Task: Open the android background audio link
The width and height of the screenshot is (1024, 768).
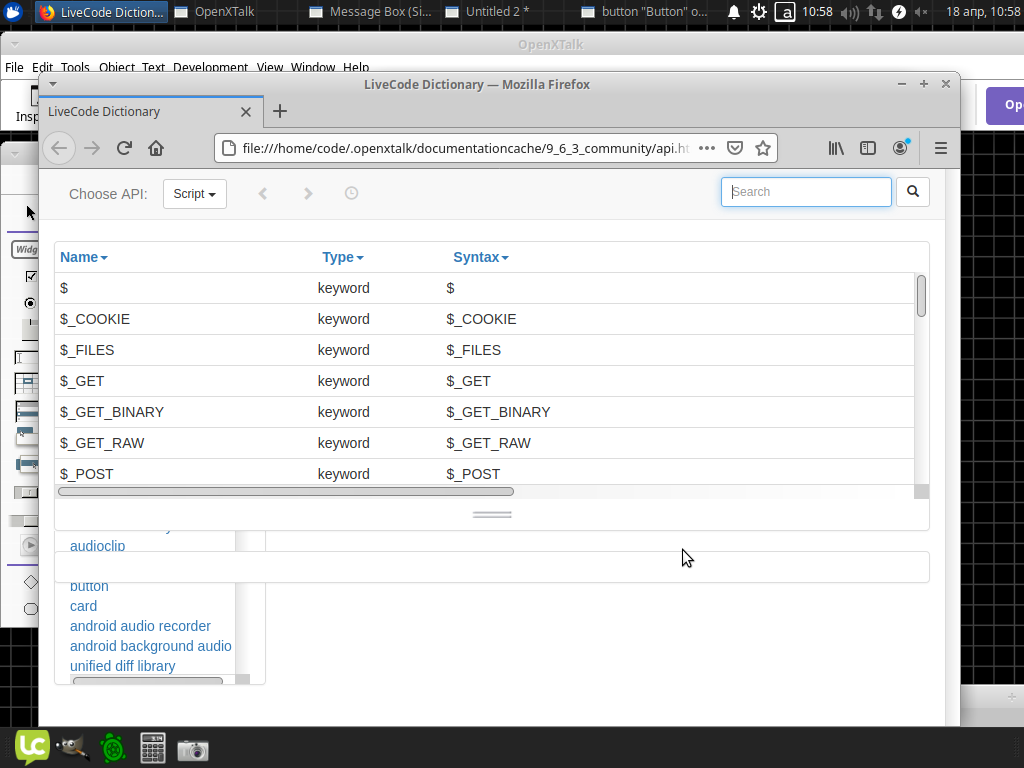Action: pos(150,646)
